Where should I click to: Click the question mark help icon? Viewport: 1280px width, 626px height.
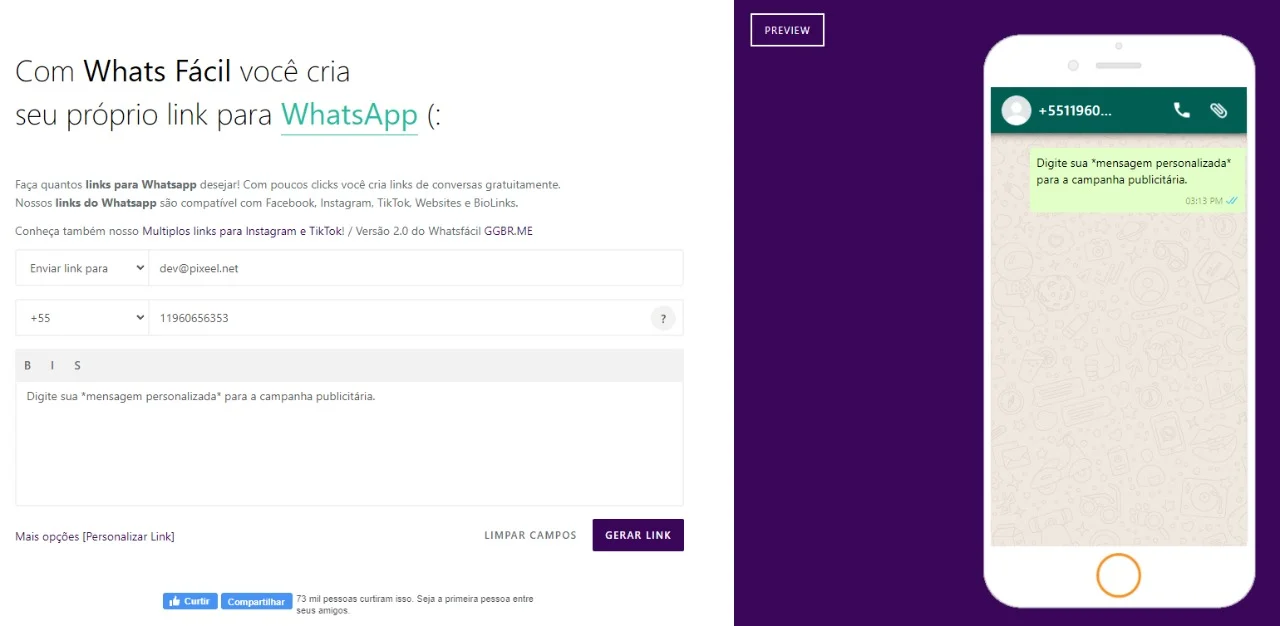tap(662, 318)
